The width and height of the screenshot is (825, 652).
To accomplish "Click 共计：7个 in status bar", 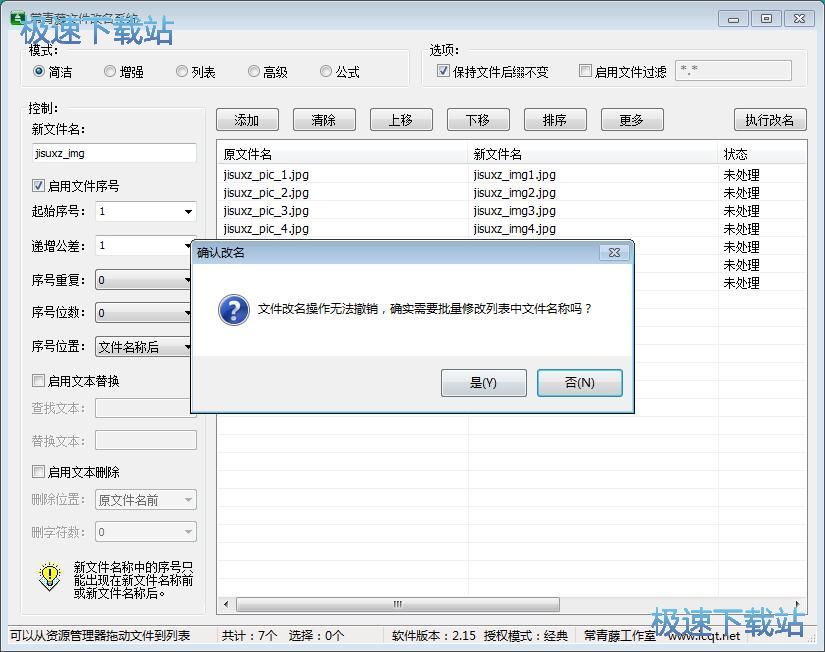I will click(x=249, y=636).
